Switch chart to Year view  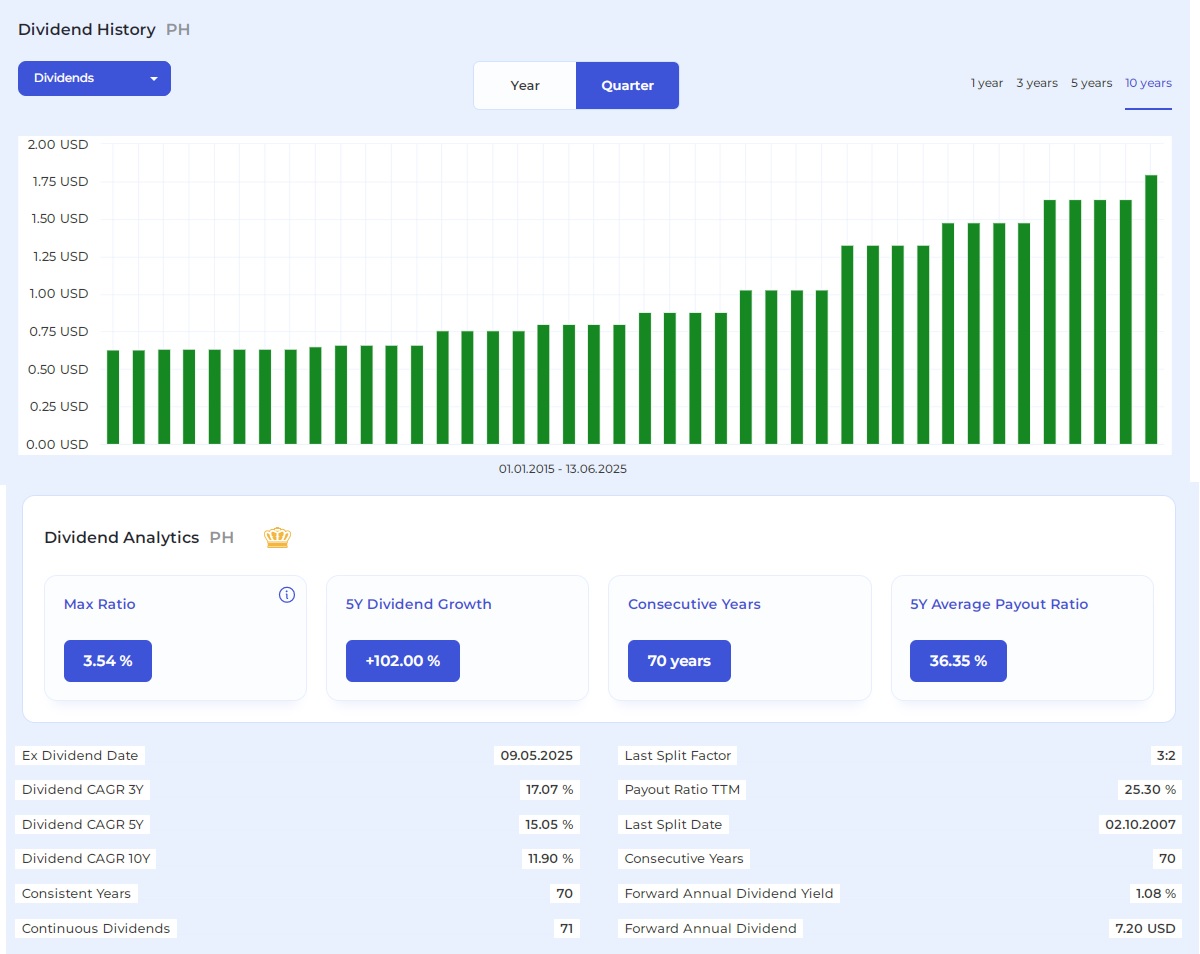[x=525, y=86]
